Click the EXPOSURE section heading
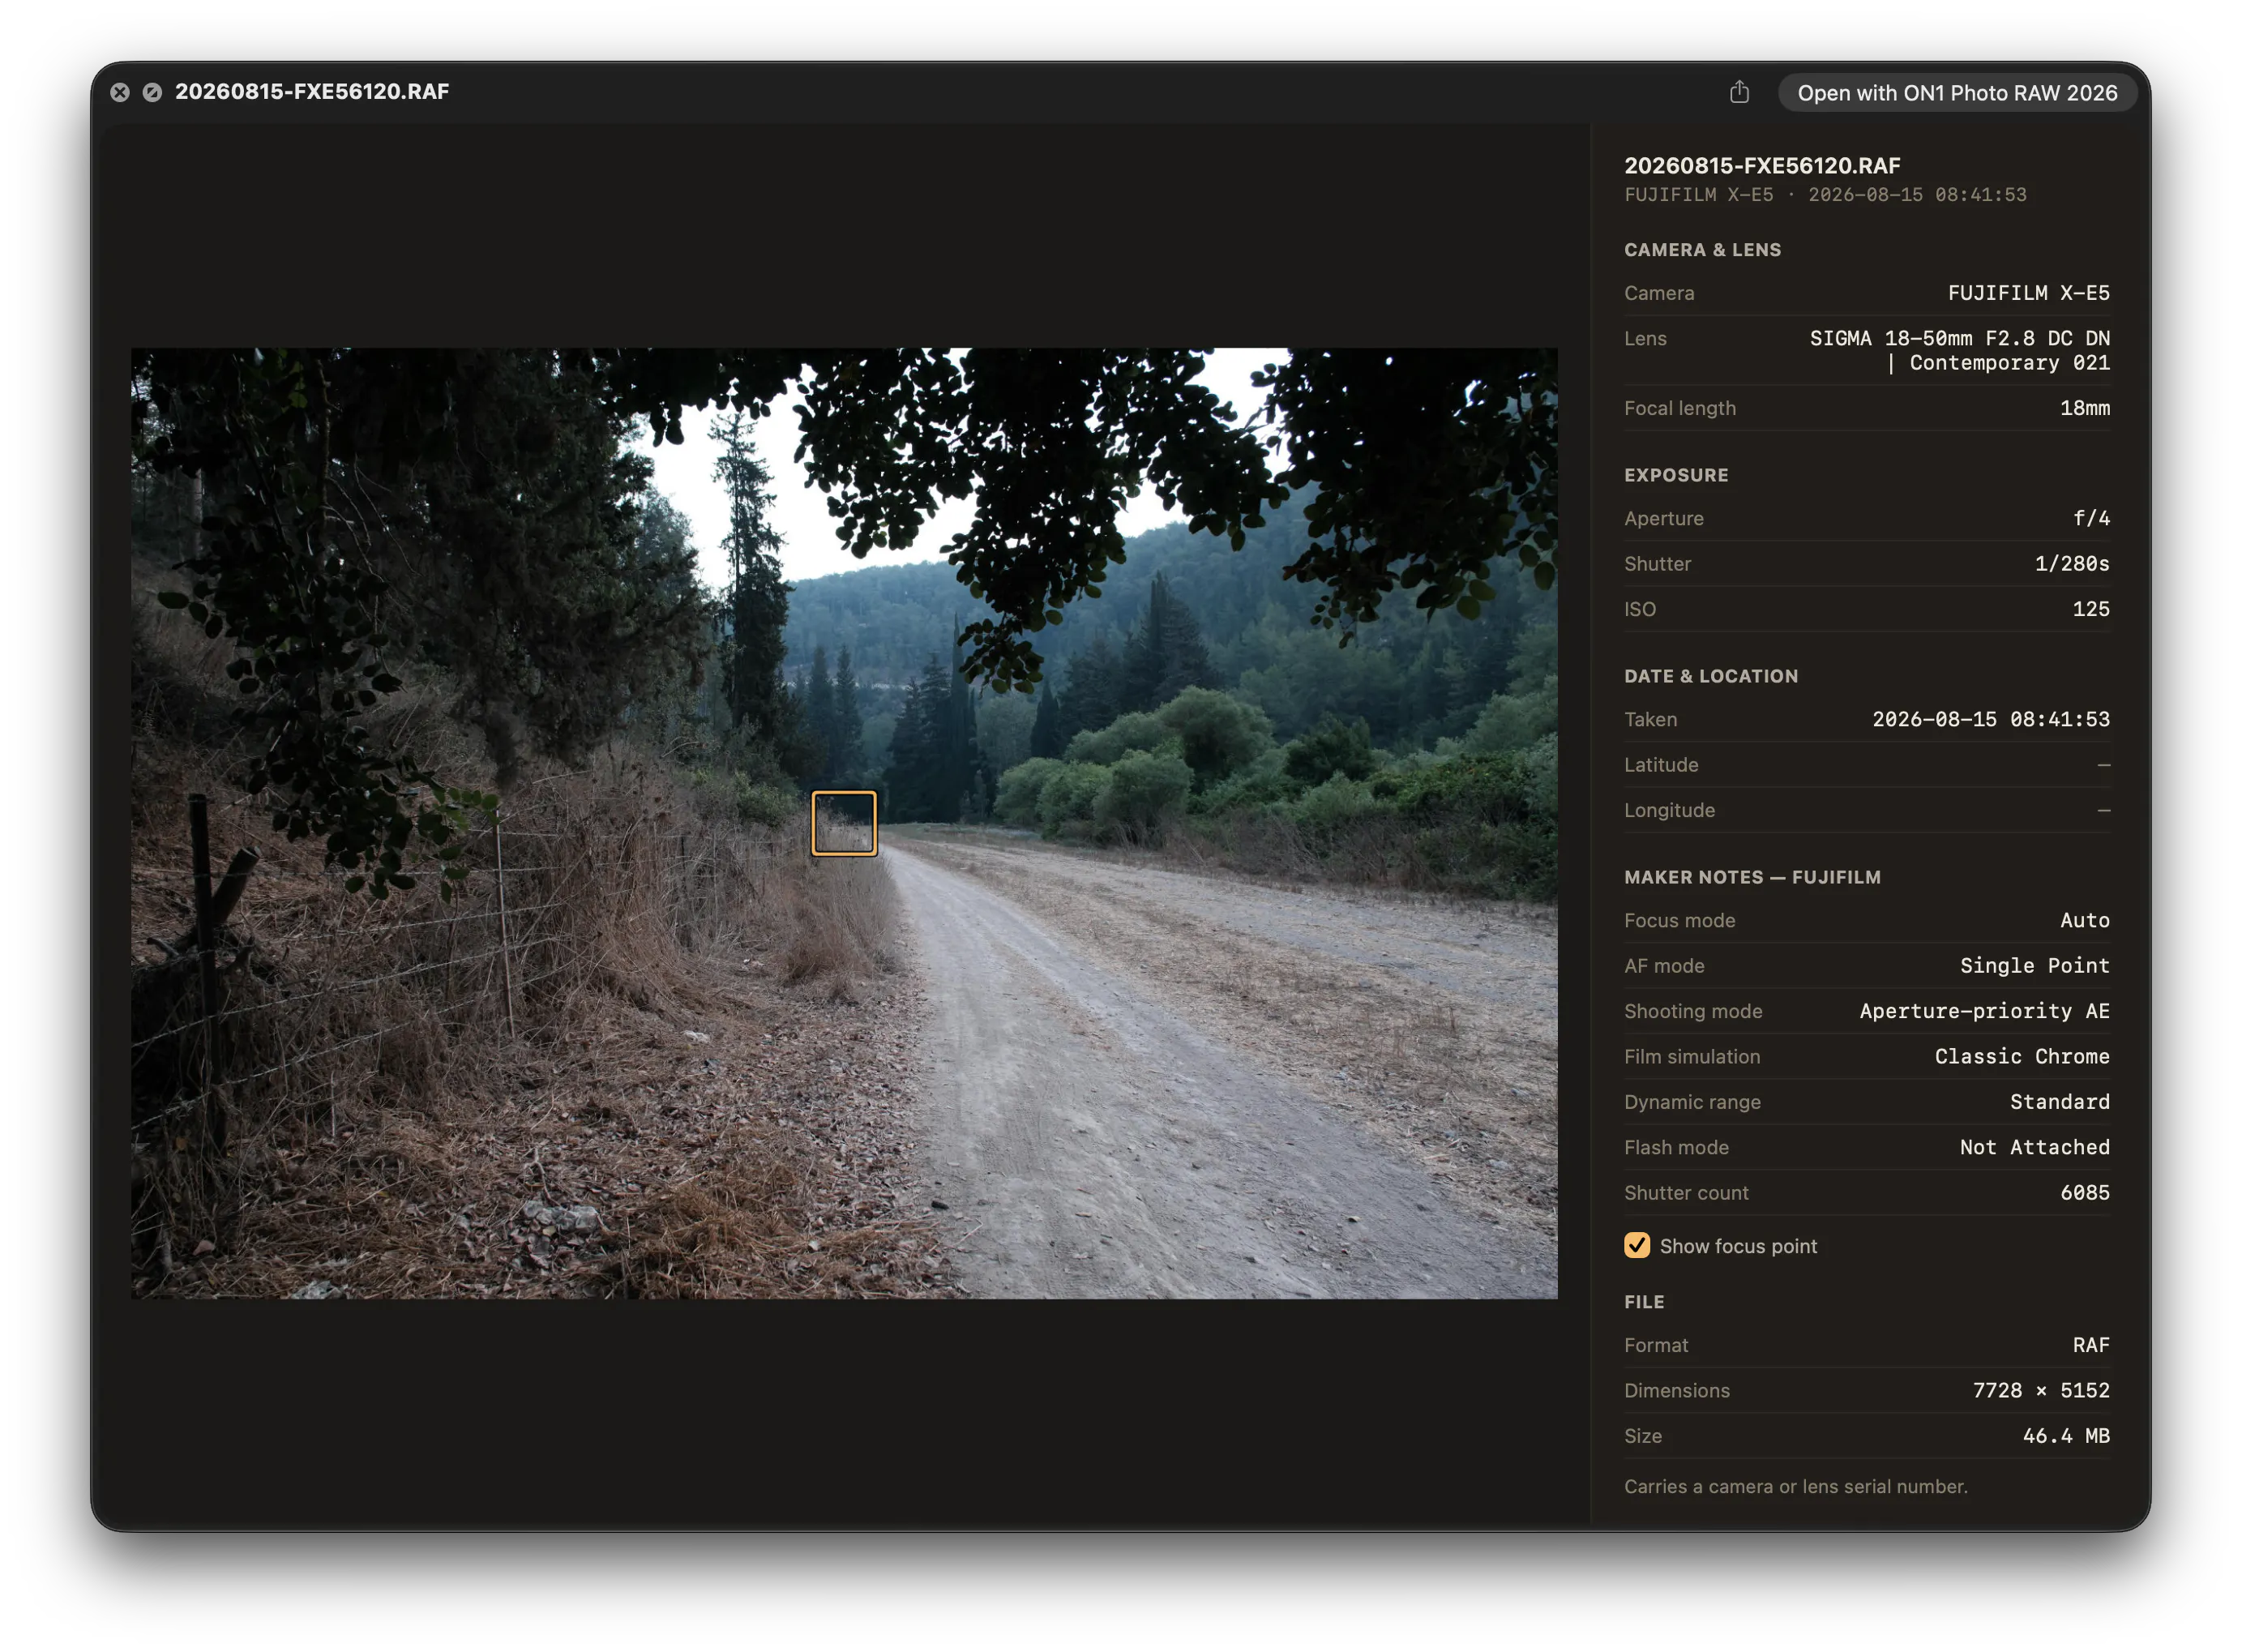2242x1652 pixels. click(1675, 475)
